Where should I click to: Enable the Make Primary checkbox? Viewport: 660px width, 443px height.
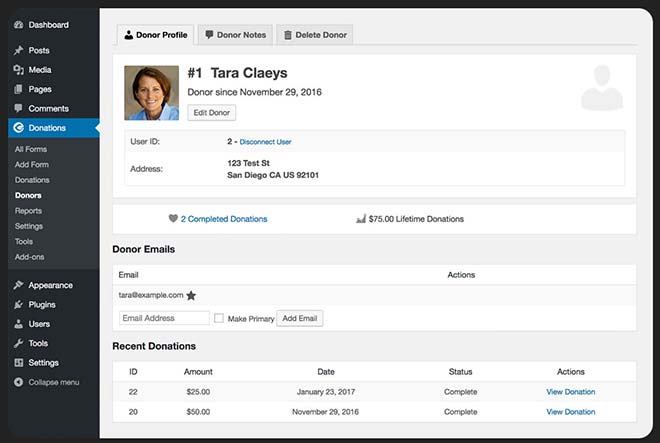pos(219,318)
